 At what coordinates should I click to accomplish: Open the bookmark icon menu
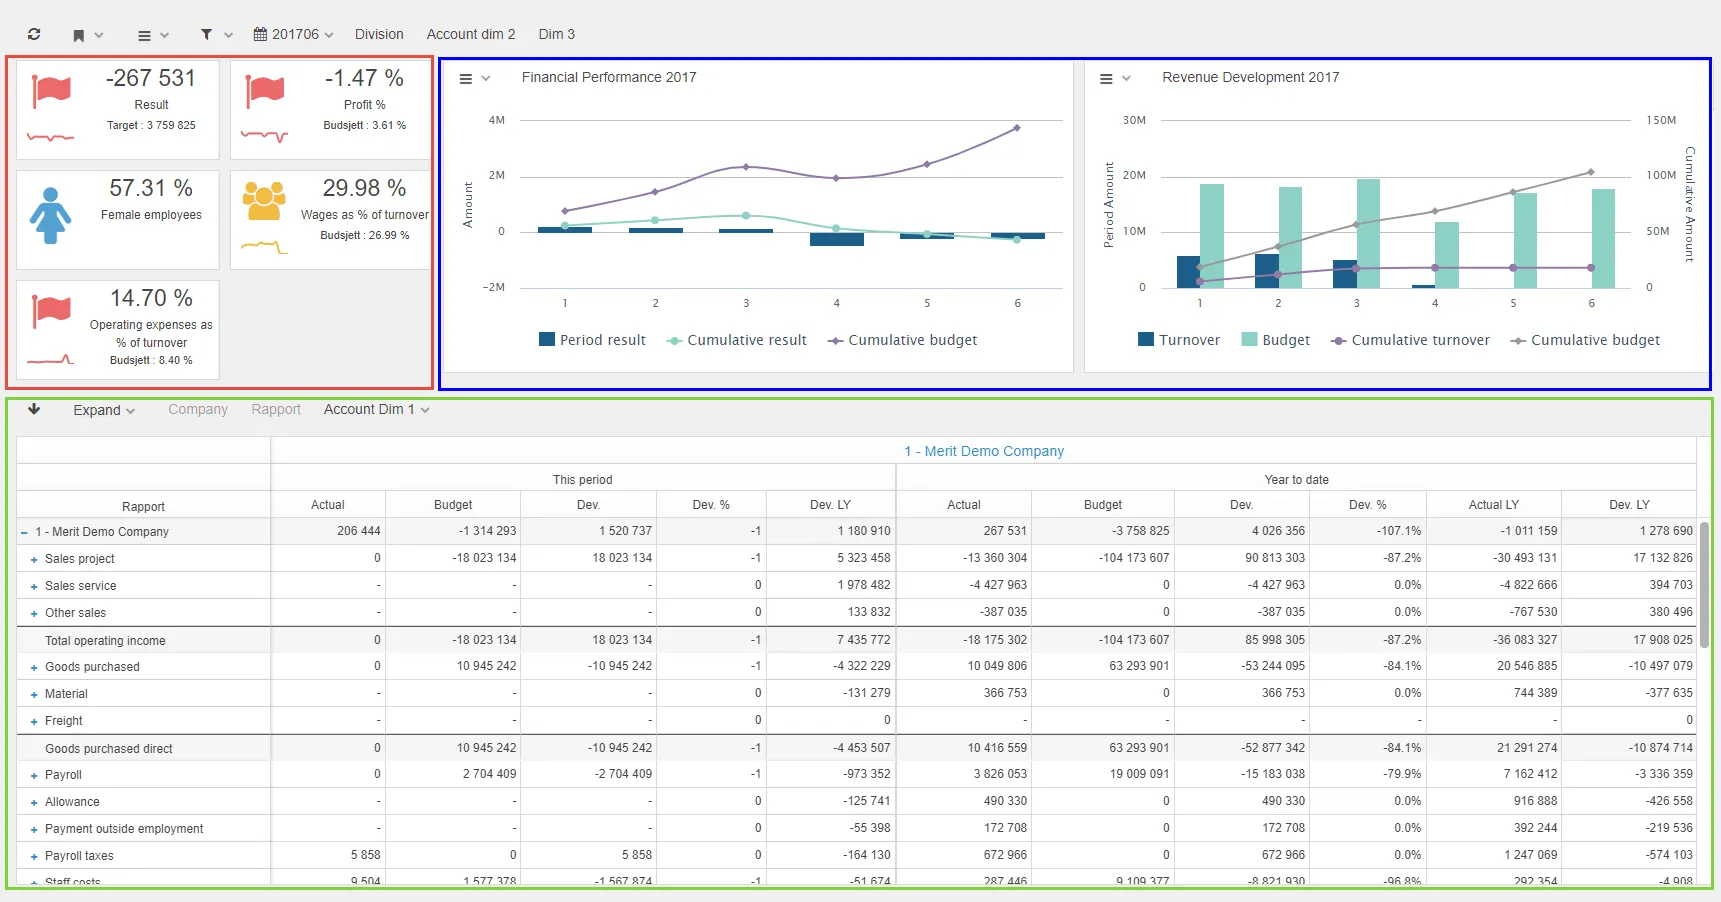87,35
